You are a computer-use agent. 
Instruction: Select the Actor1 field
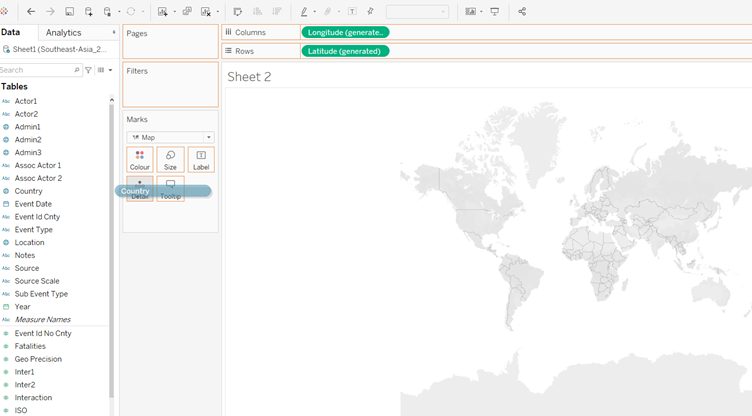[26, 101]
